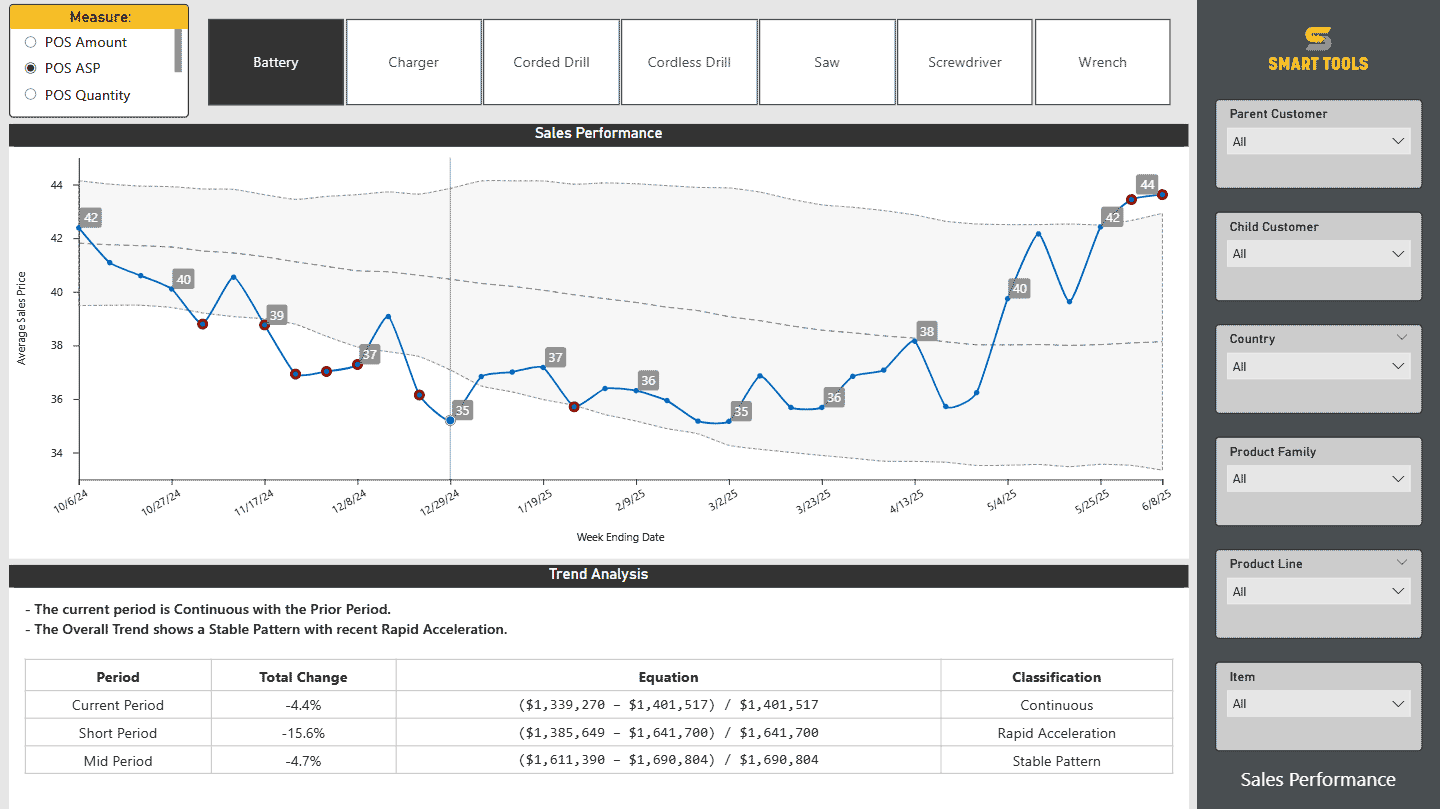Filter data by Screwdriver

[964, 62]
